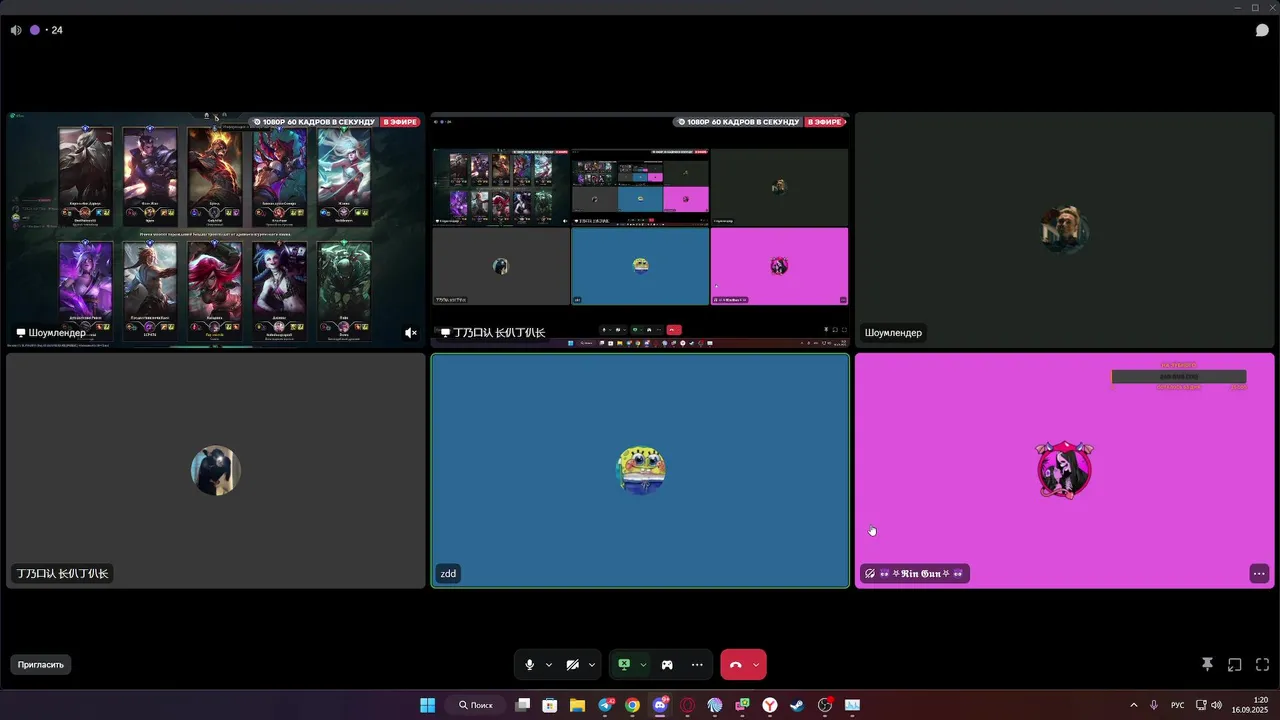
Task: Switch to Telegram on the taskbar
Action: pyautogui.click(x=605, y=705)
